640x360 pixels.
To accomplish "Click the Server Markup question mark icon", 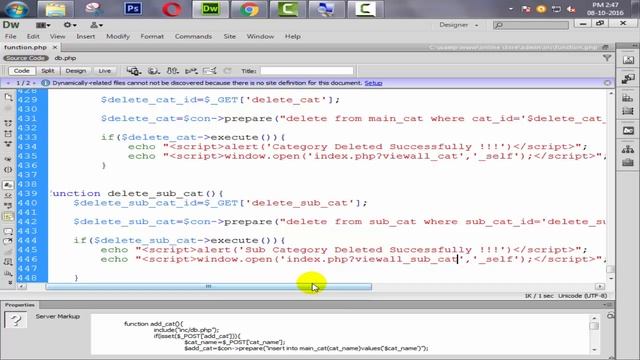I will click(x=16, y=320).
